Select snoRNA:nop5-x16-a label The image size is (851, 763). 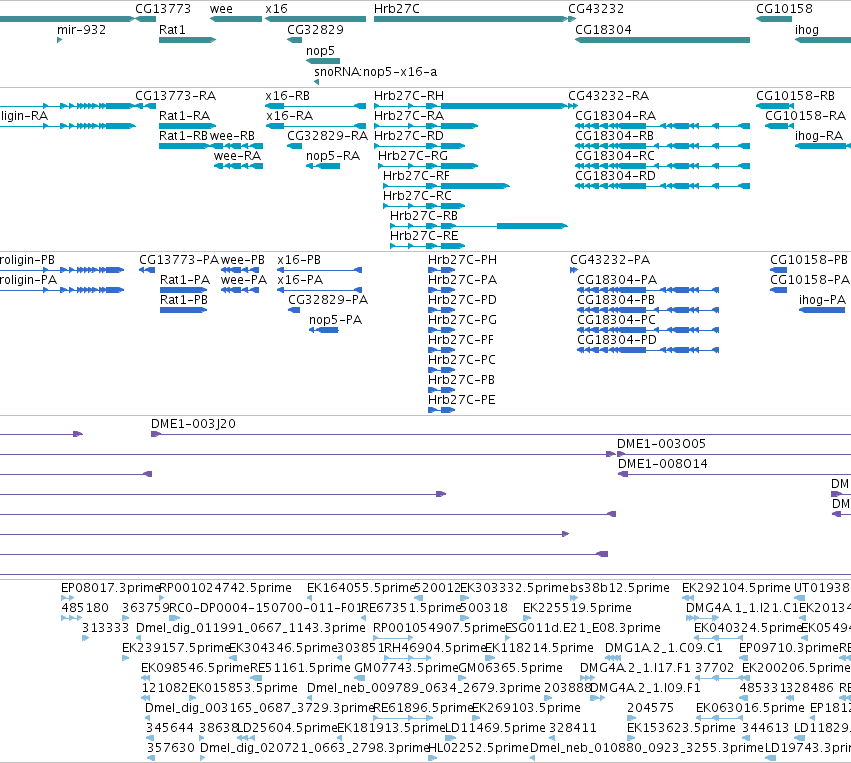coord(376,72)
